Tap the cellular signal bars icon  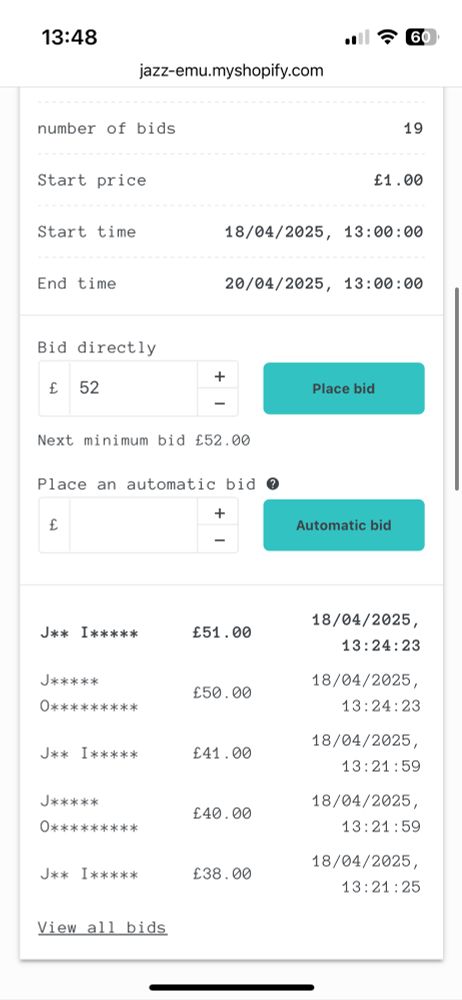point(357,38)
